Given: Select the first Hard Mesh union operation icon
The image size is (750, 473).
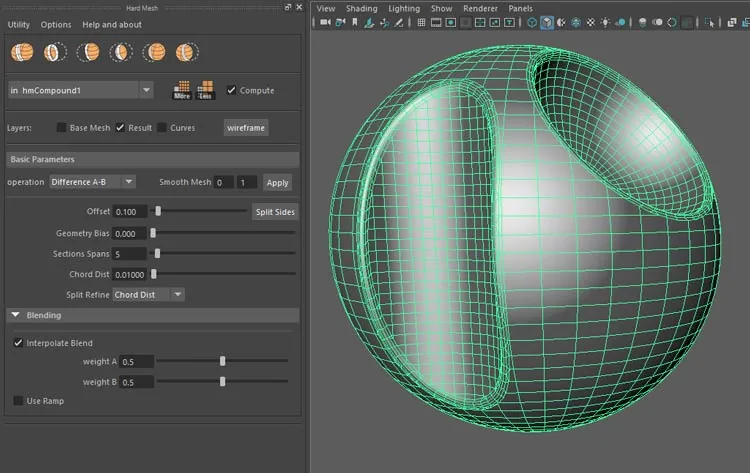Looking at the screenshot, I should click(22, 52).
